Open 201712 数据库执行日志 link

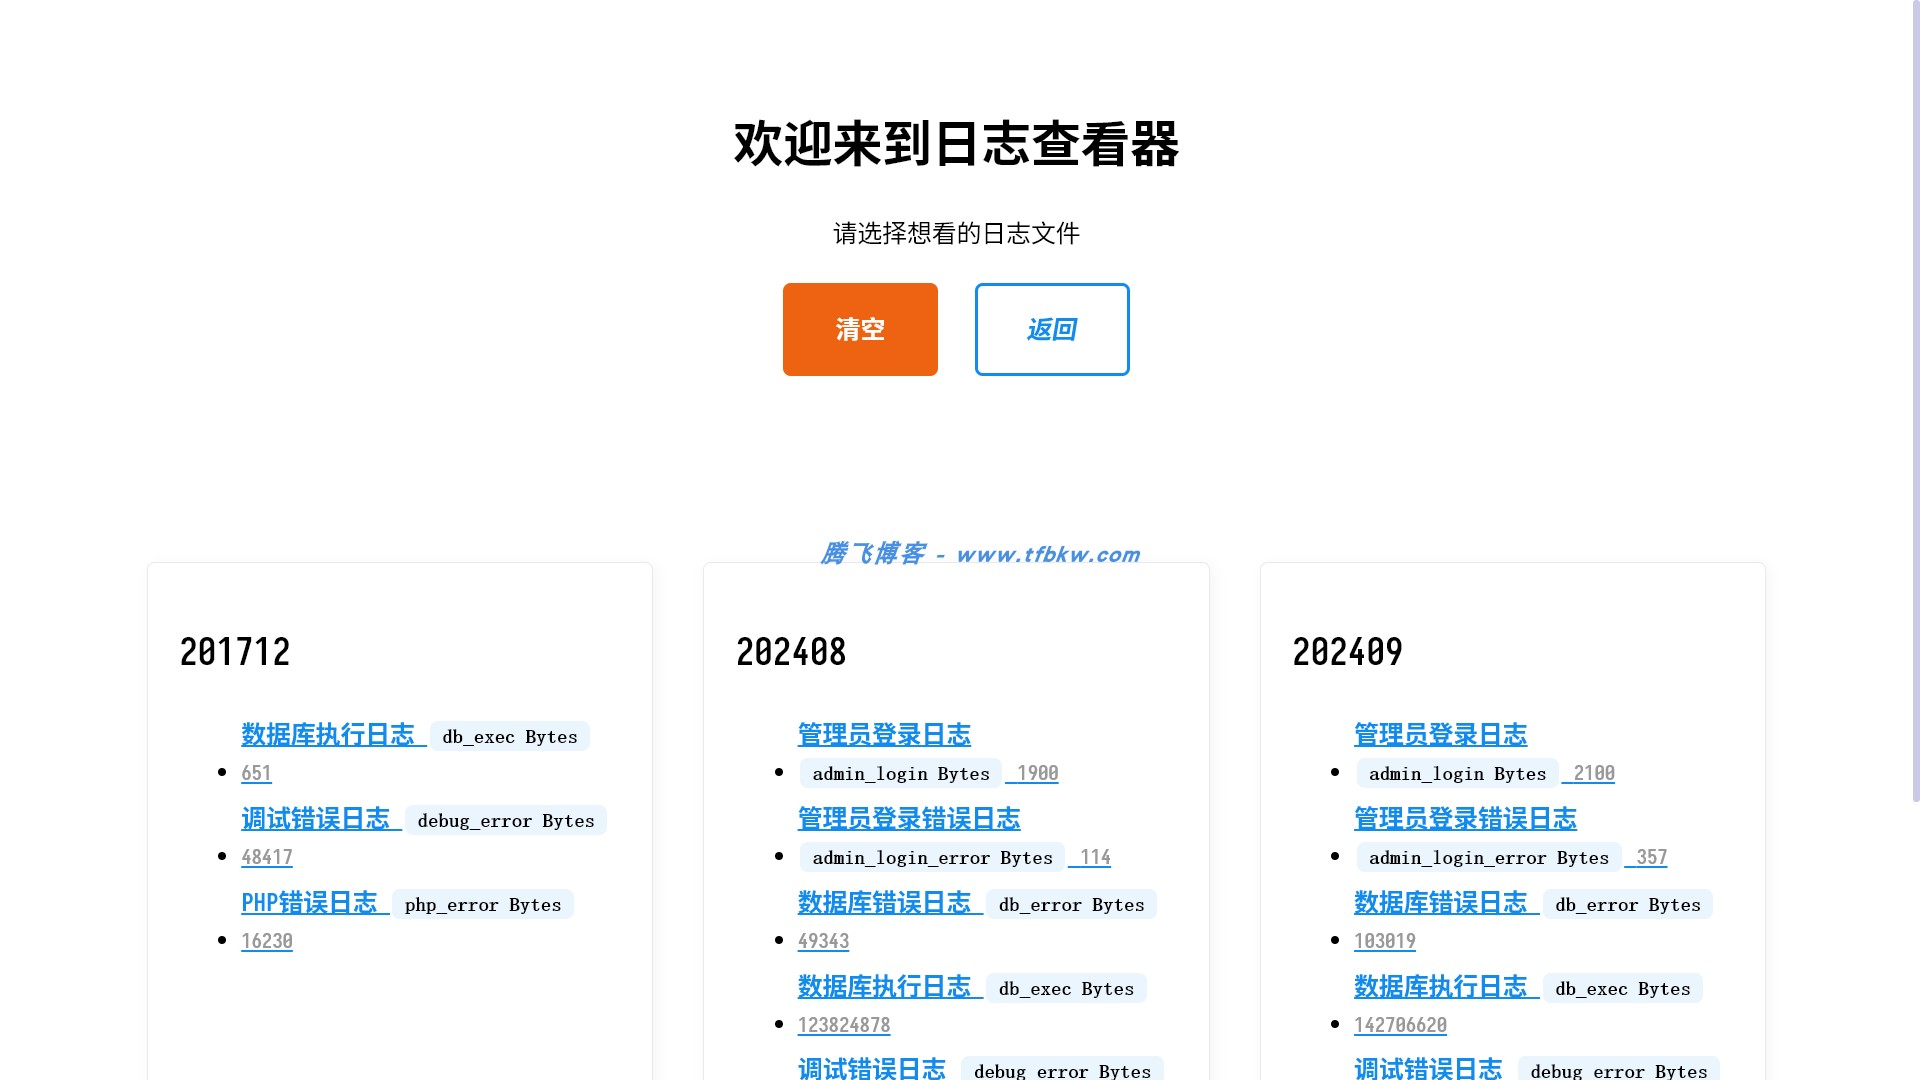[327, 735]
